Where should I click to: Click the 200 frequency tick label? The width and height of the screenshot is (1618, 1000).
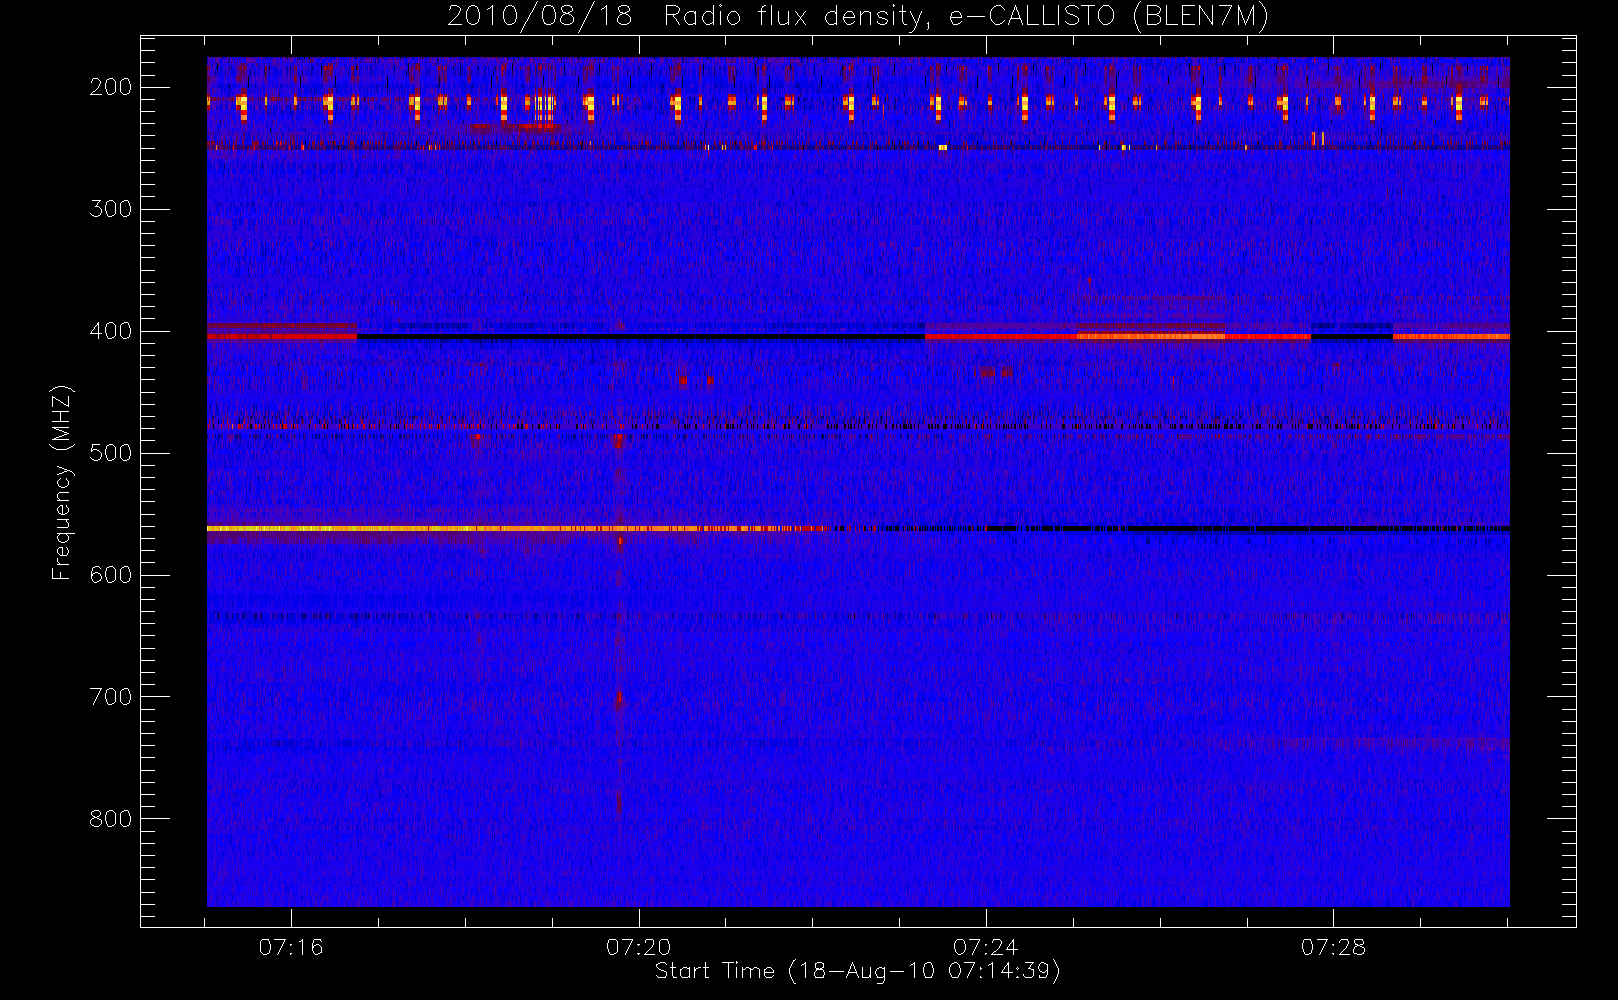point(111,87)
